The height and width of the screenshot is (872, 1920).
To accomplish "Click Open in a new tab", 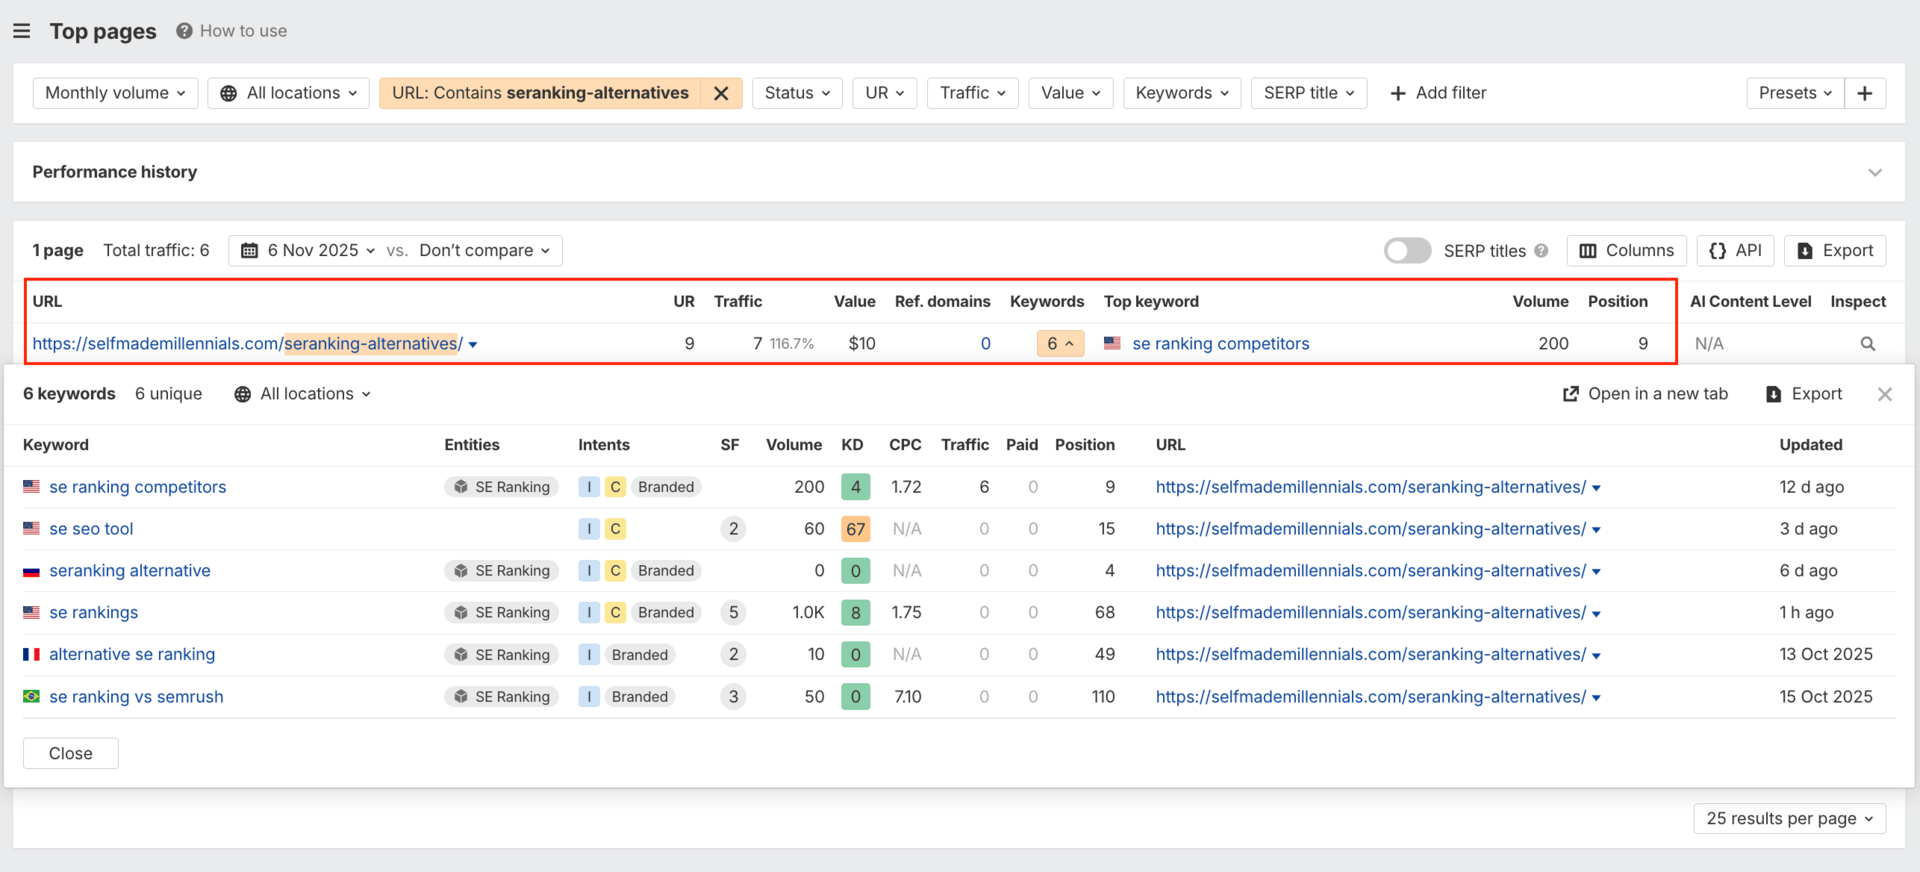I will pos(1645,394).
